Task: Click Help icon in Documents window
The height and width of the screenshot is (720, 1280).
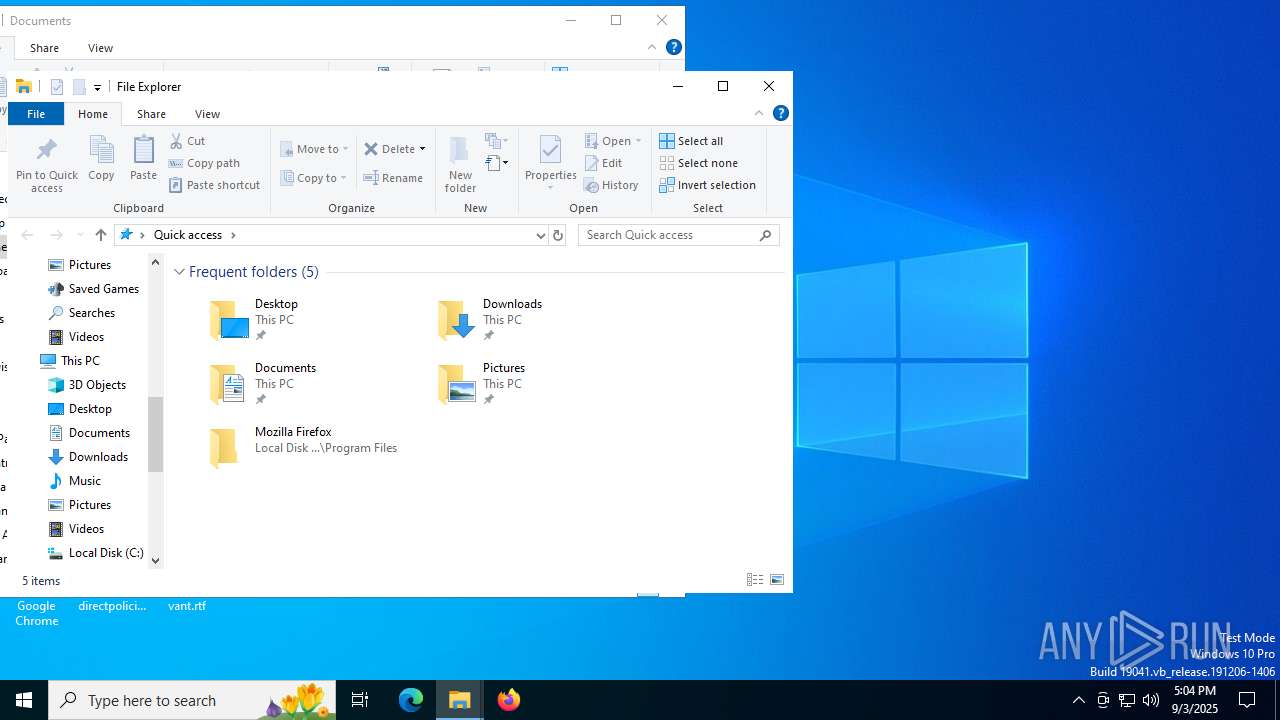Action: tap(674, 47)
